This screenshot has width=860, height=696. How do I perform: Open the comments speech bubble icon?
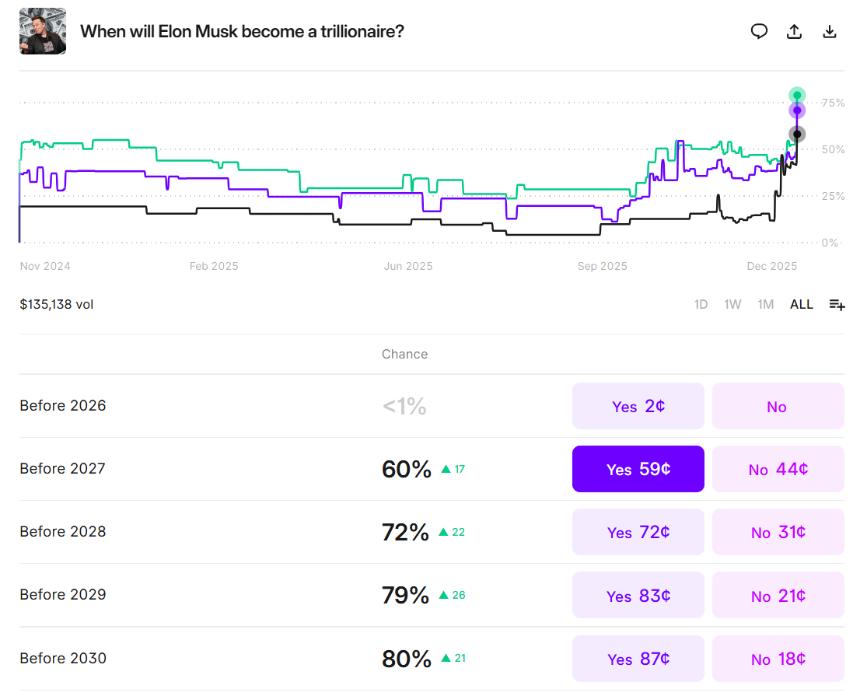click(759, 31)
